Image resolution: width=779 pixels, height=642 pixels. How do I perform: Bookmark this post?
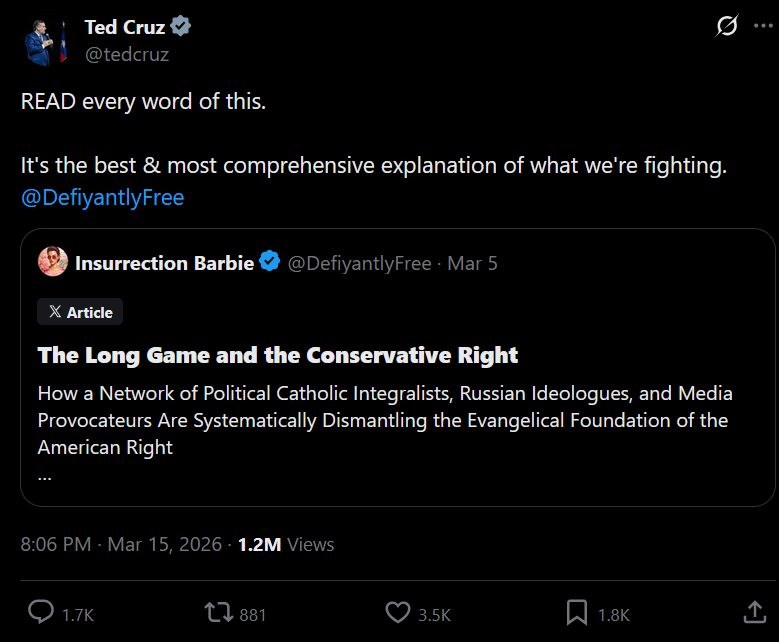[577, 613]
